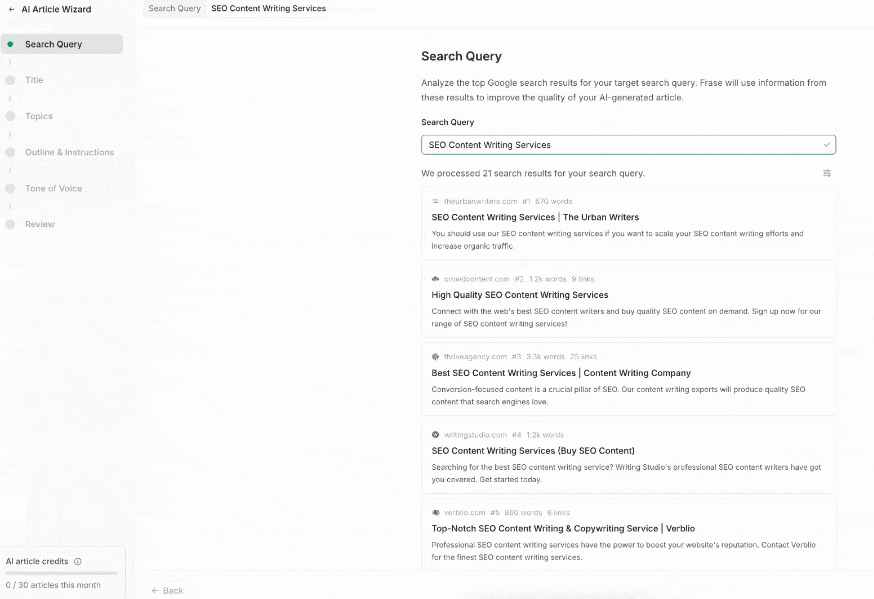
Task: Click the verblio.com favicon icon
Action: (x=435, y=513)
